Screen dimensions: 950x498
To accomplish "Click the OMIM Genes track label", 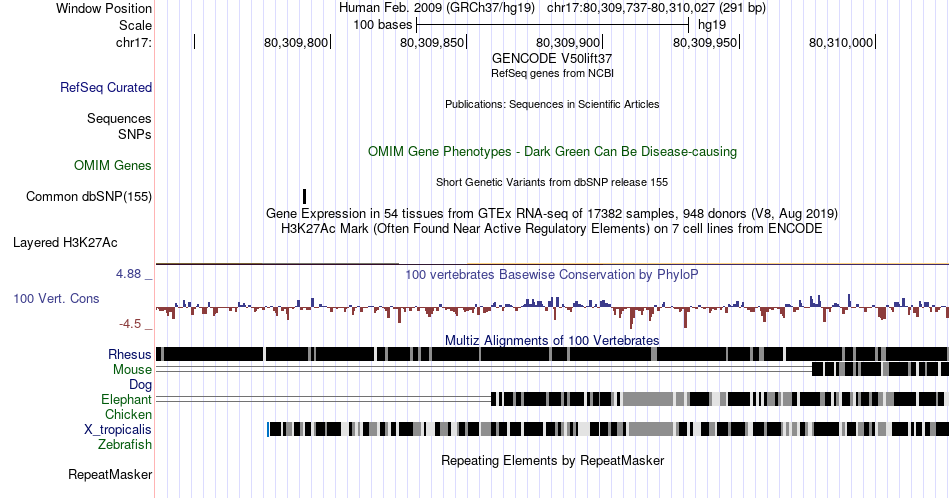I will tap(113, 165).
